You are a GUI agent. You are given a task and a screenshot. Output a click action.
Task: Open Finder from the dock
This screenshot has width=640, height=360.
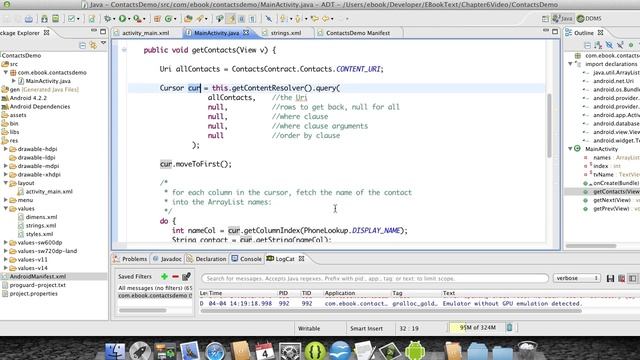click(x=115, y=351)
